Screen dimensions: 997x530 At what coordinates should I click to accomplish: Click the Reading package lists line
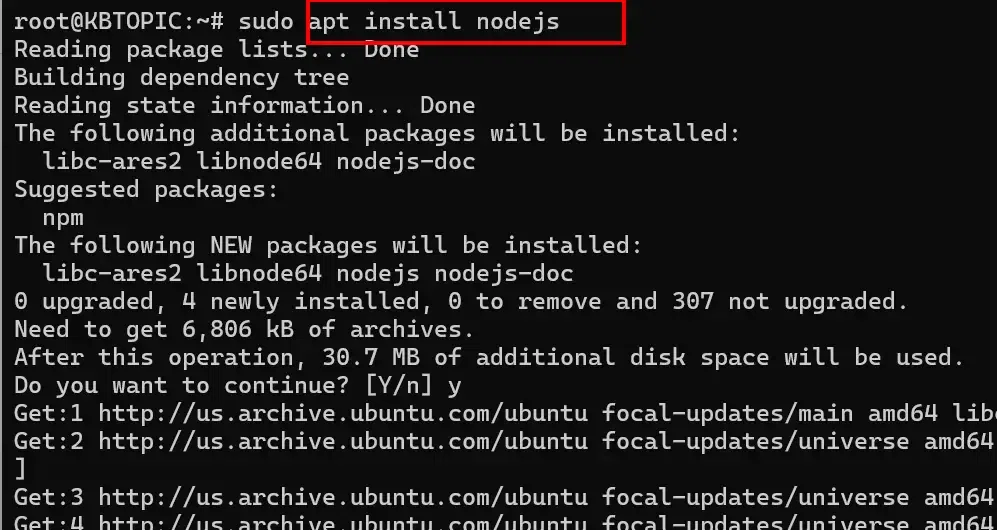click(217, 50)
